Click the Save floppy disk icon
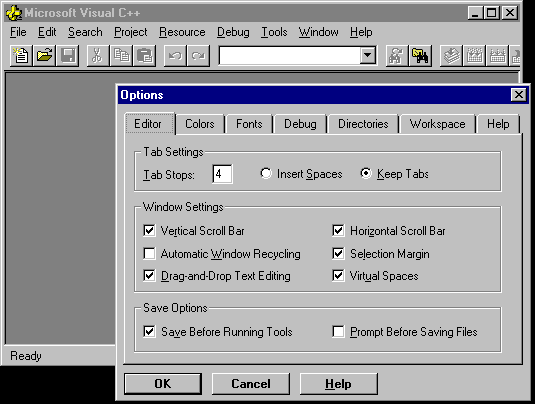This screenshot has width=535, height=404. [x=68, y=56]
